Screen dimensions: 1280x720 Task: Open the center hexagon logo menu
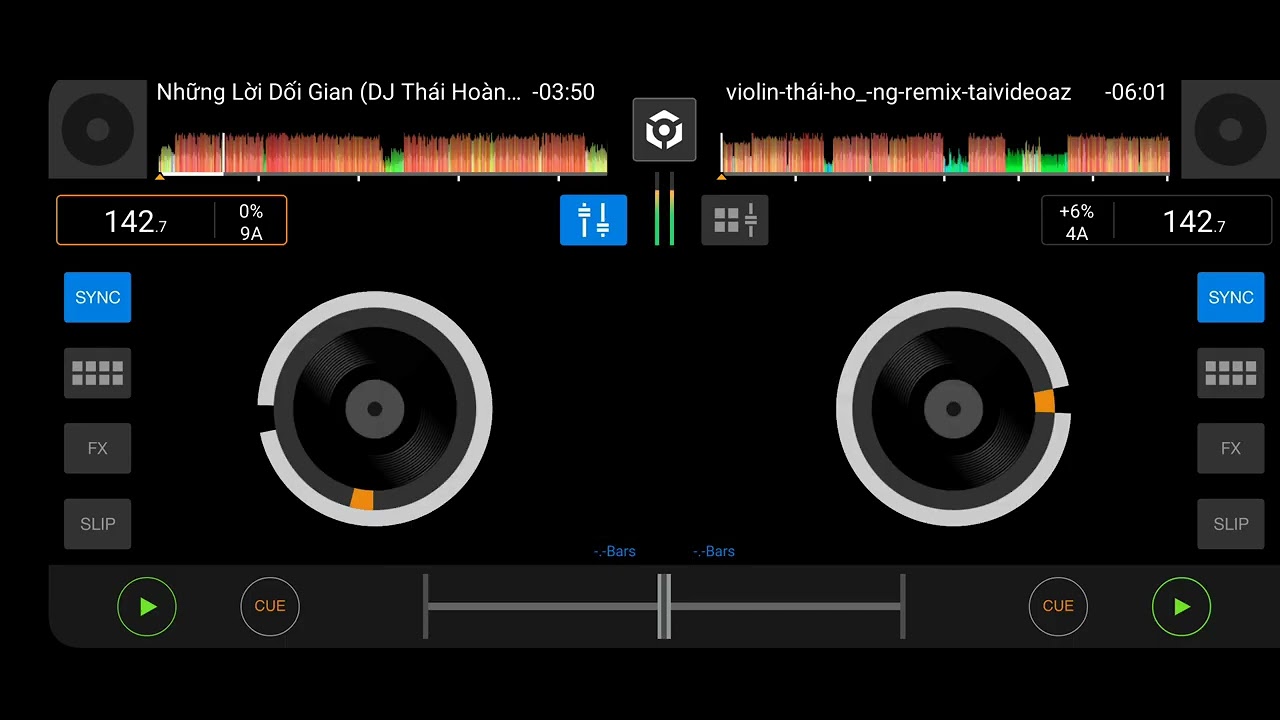click(664, 129)
